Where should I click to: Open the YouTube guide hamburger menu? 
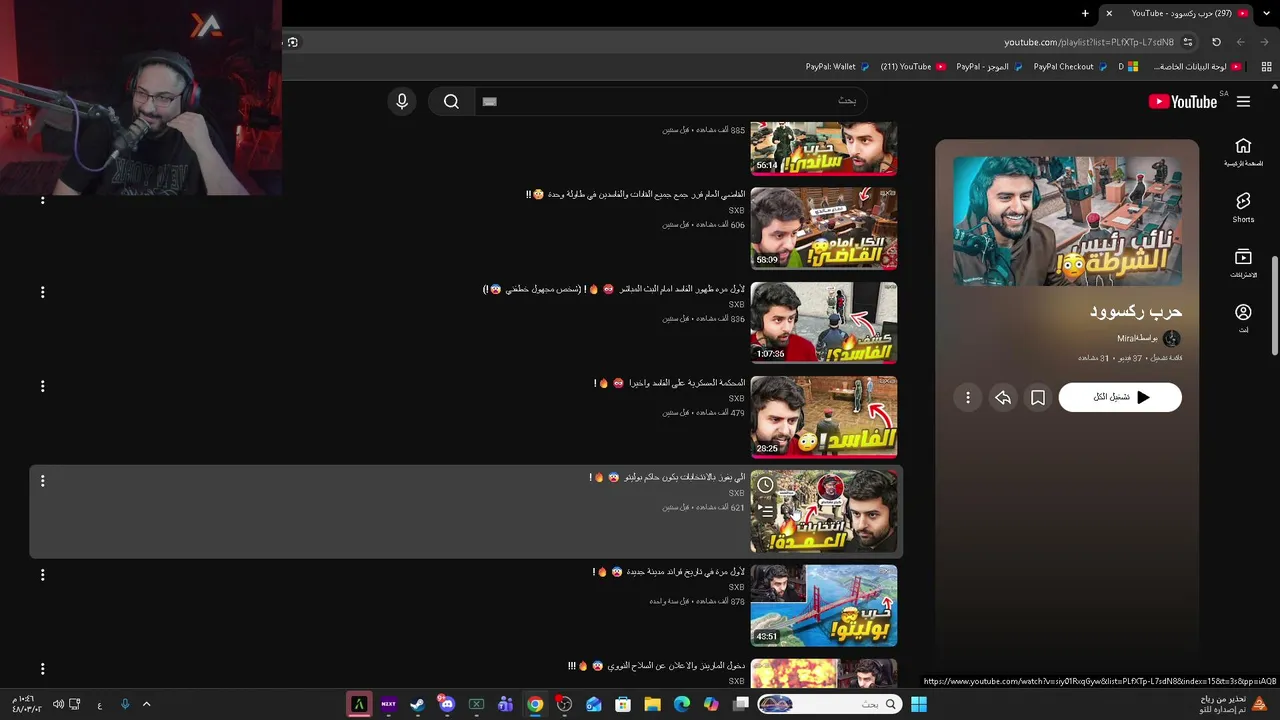point(1243,101)
